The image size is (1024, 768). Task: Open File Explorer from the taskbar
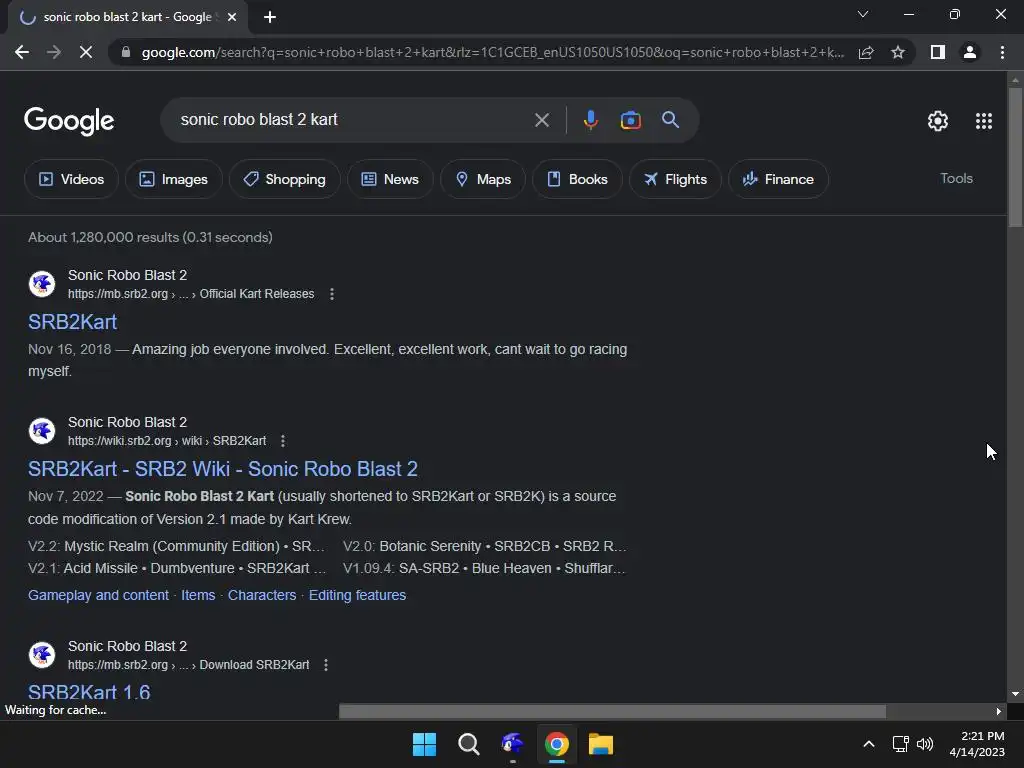pyautogui.click(x=600, y=744)
